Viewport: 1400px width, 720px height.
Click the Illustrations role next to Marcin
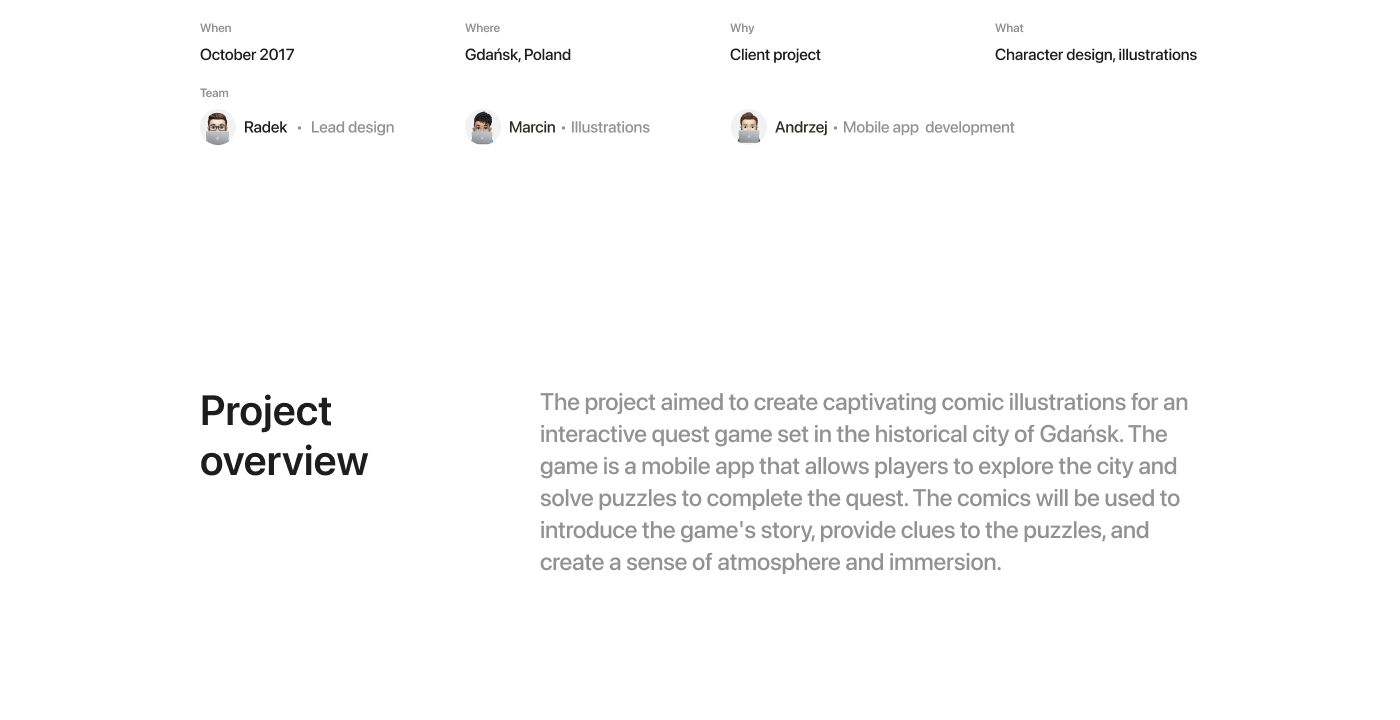610,127
